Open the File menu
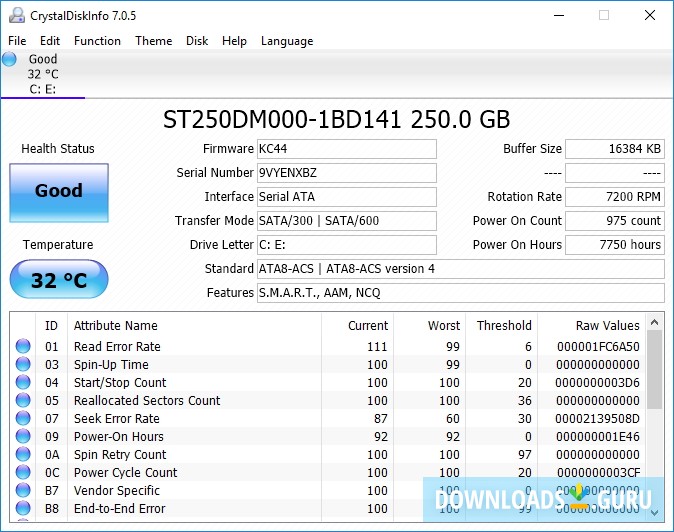Viewport: 674px width, 532px height. 17,41
